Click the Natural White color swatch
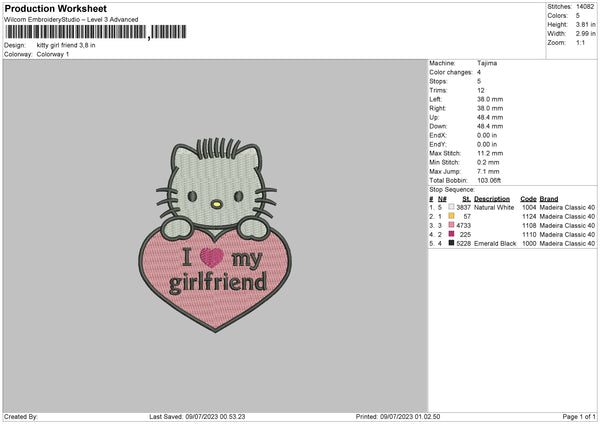 click(453, 207)
